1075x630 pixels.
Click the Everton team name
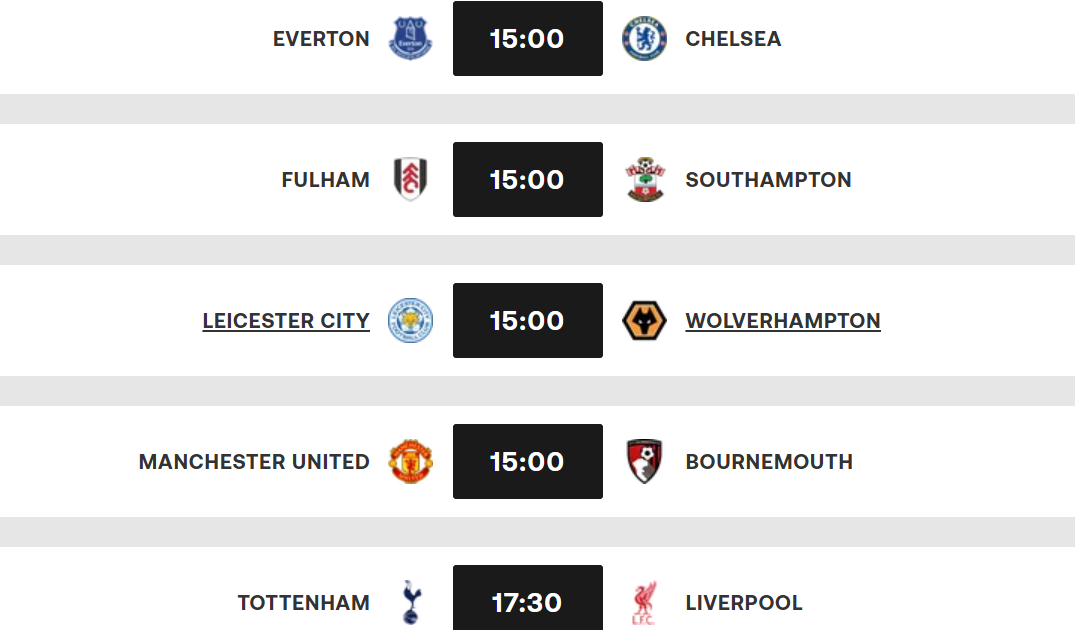coord(321,39)
